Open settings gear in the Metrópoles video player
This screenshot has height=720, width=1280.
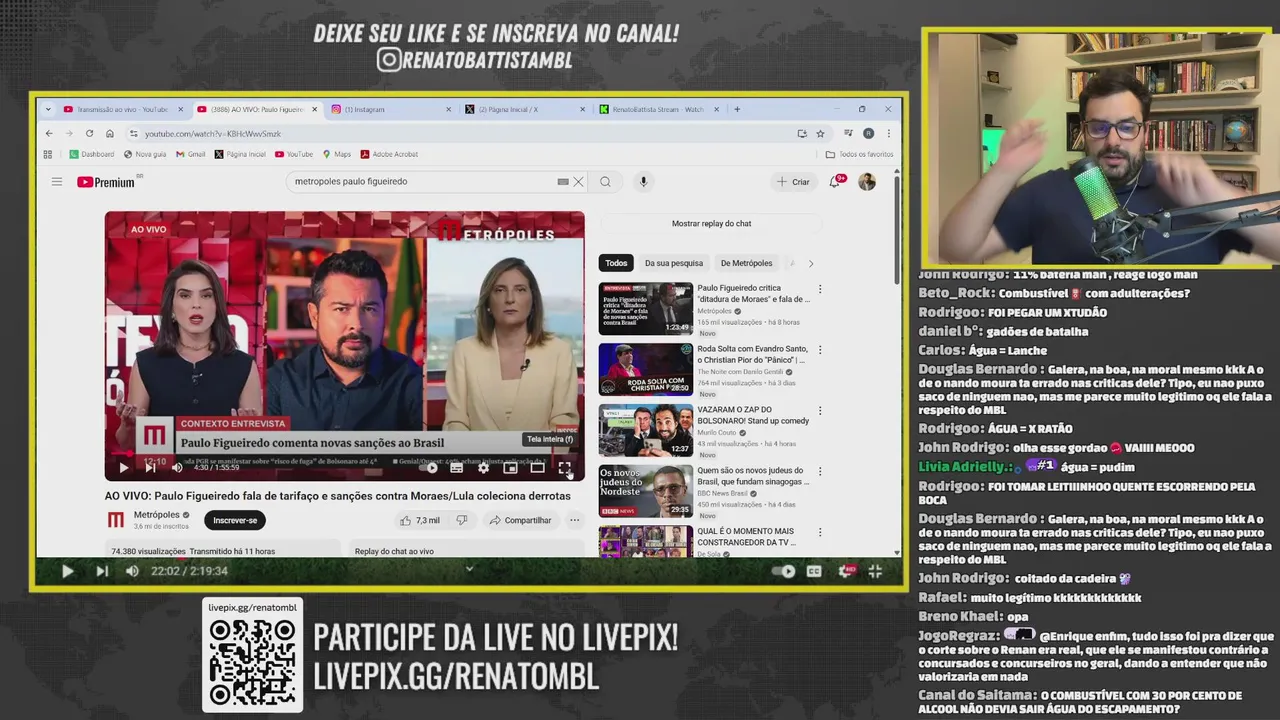tap(484, 467)
